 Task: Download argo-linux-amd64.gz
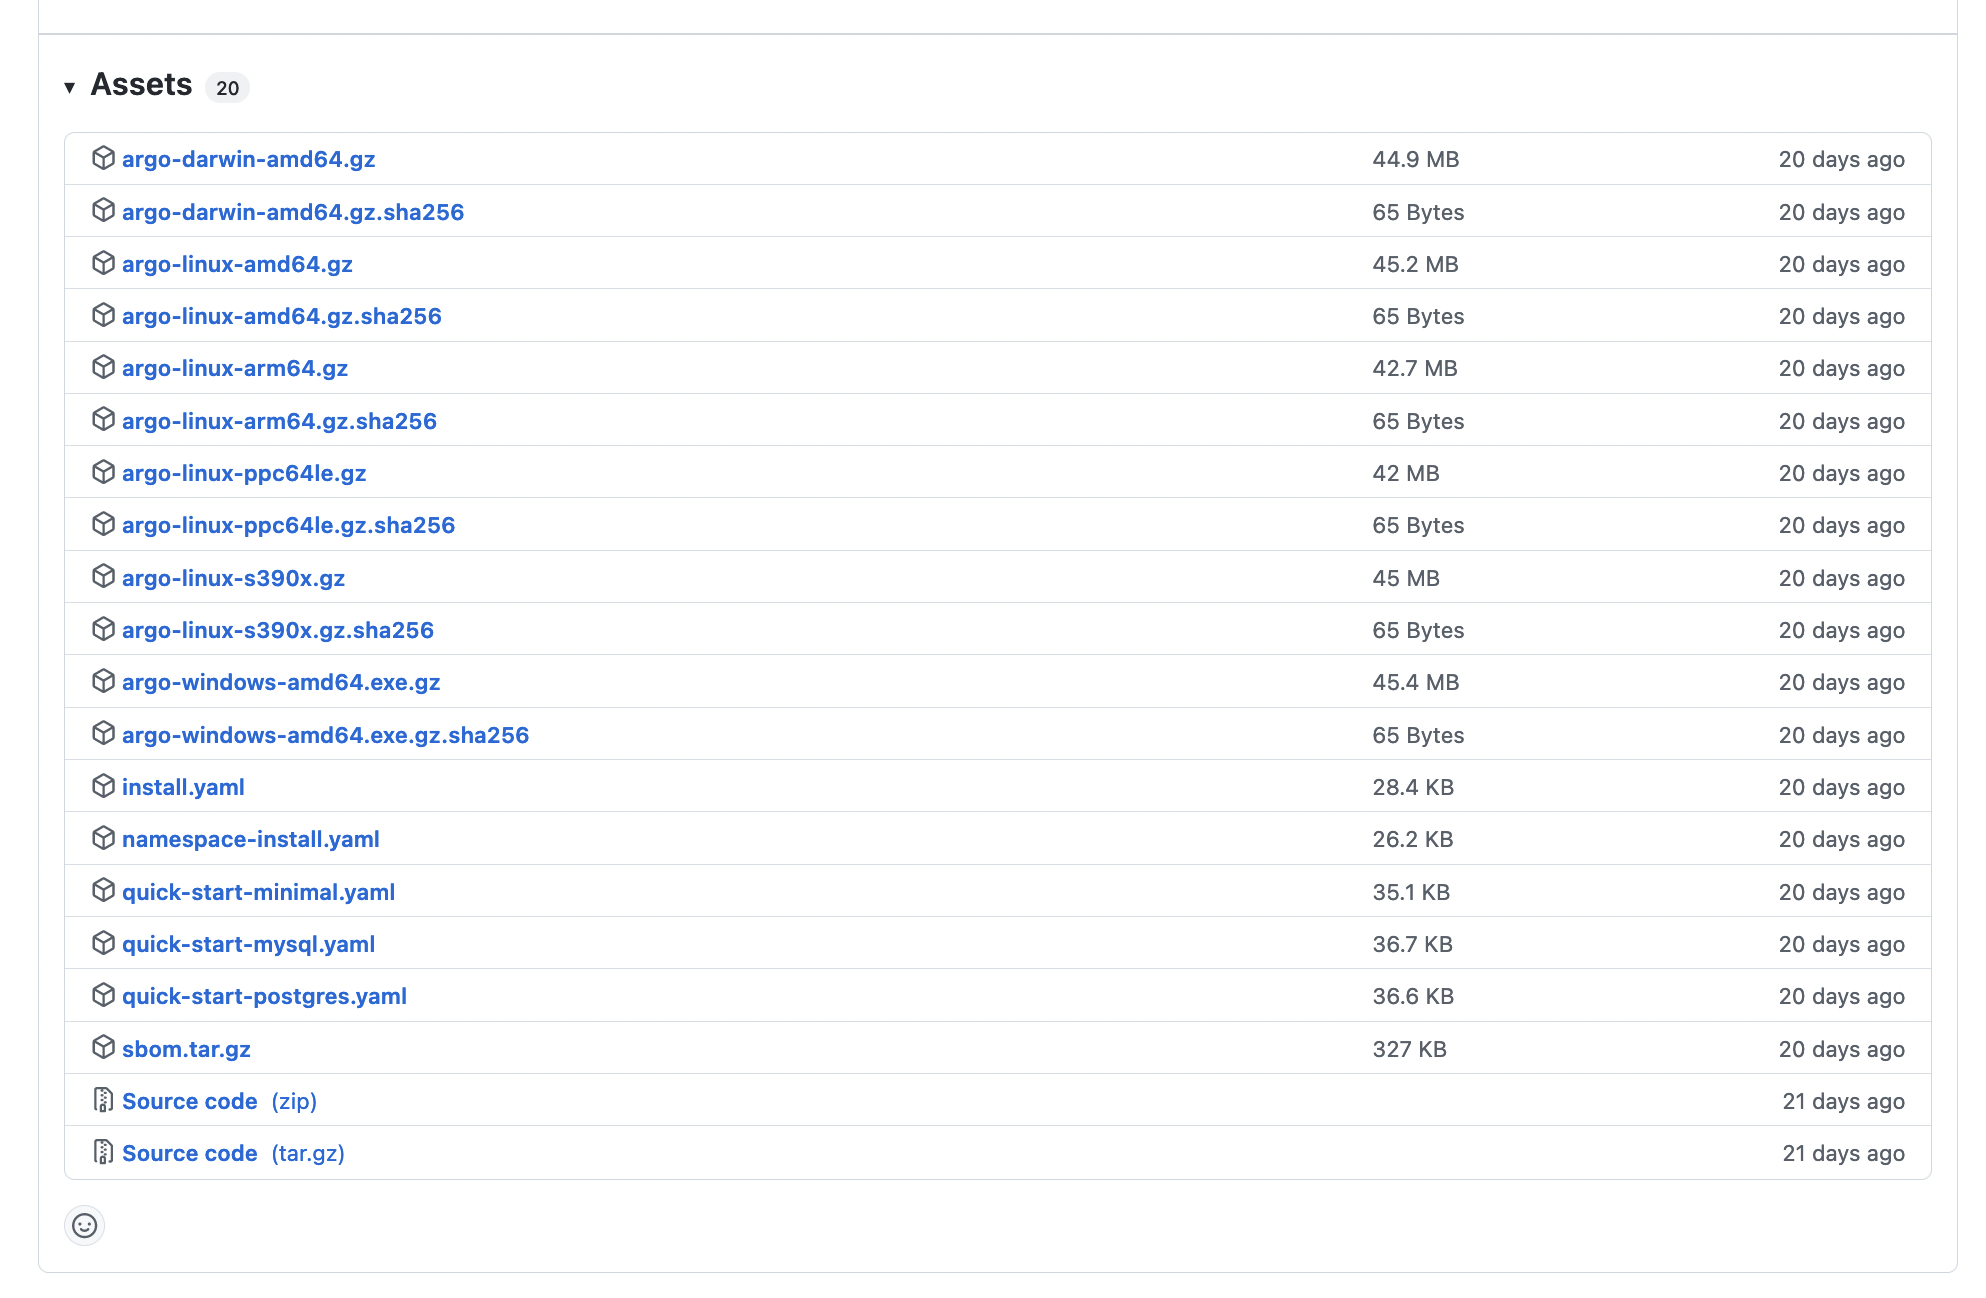coord(236,264)
